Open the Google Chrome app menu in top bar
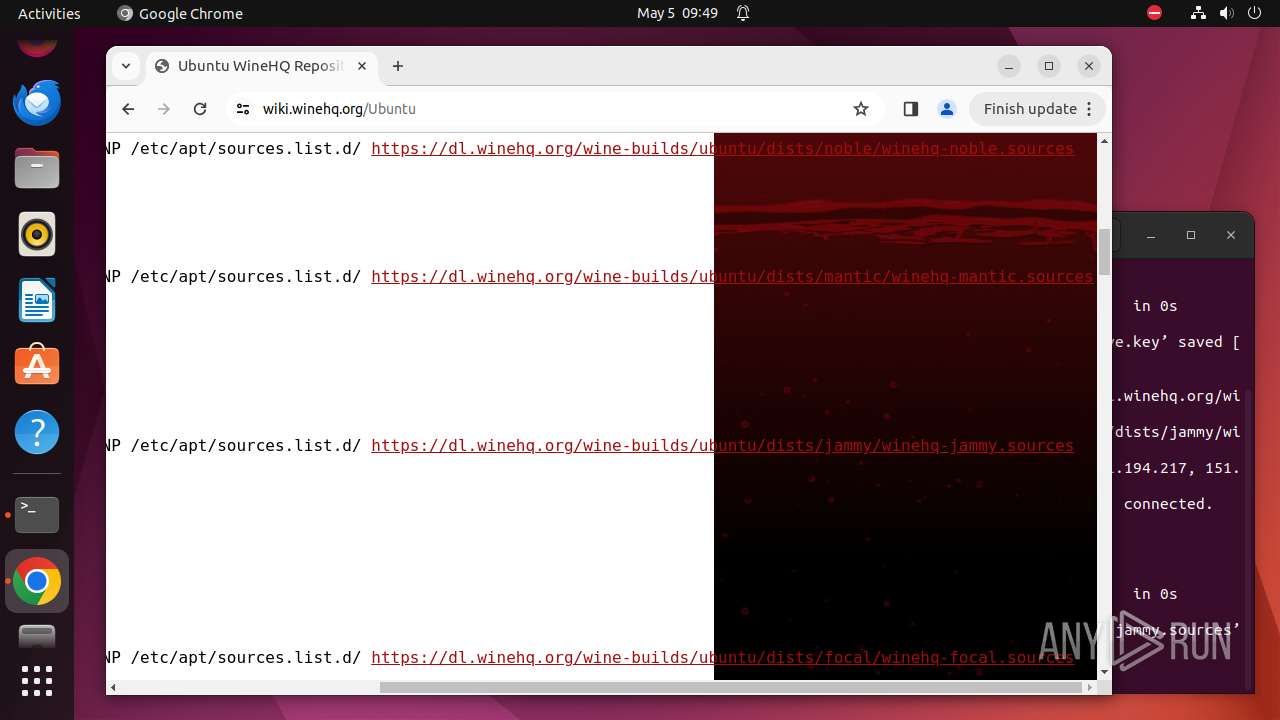This screenshot has height=720, width=1280. (x=180, y=13)
